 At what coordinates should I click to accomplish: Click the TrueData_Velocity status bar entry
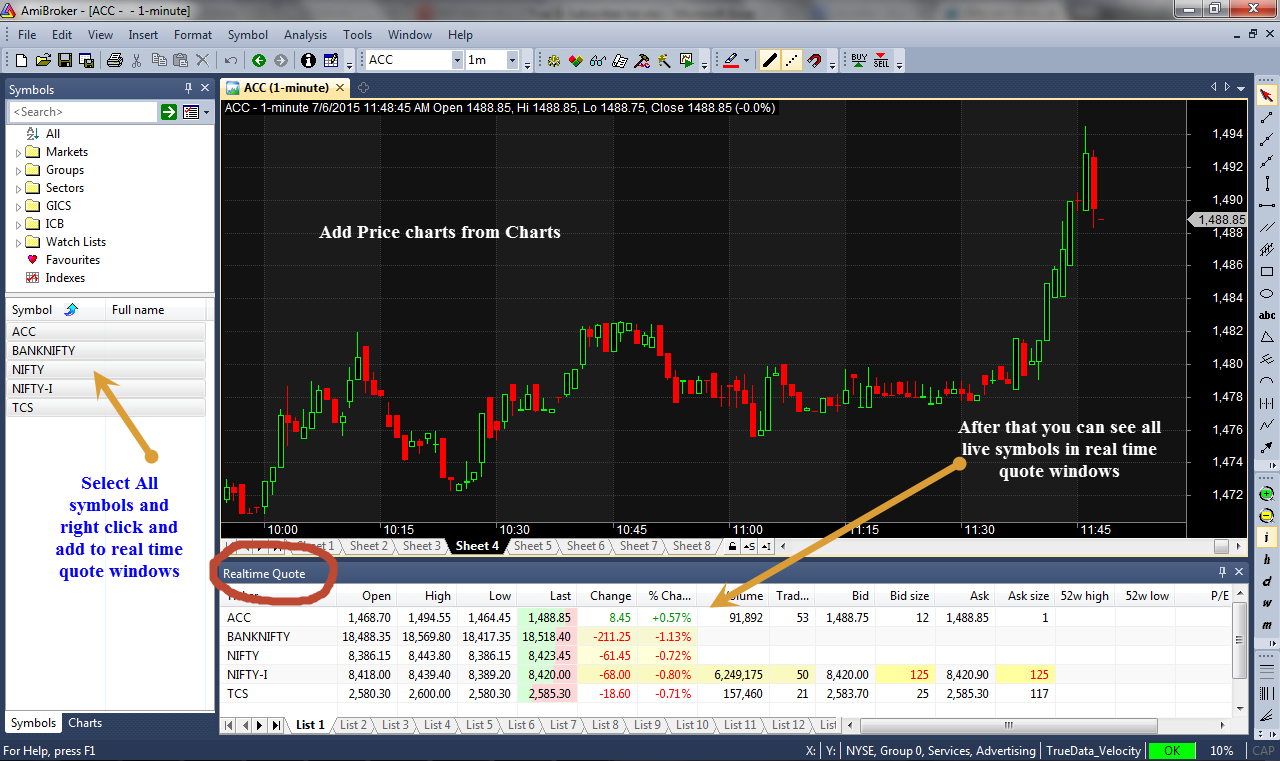[1093, 750]
